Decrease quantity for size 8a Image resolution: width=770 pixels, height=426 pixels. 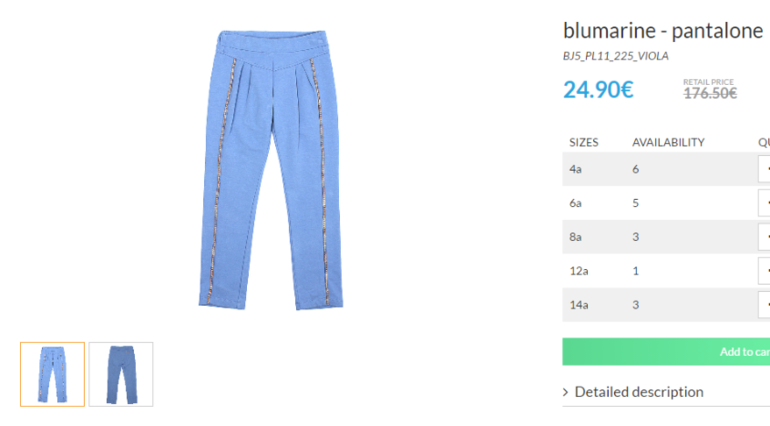pyautogui.click(x=765, y=237)
